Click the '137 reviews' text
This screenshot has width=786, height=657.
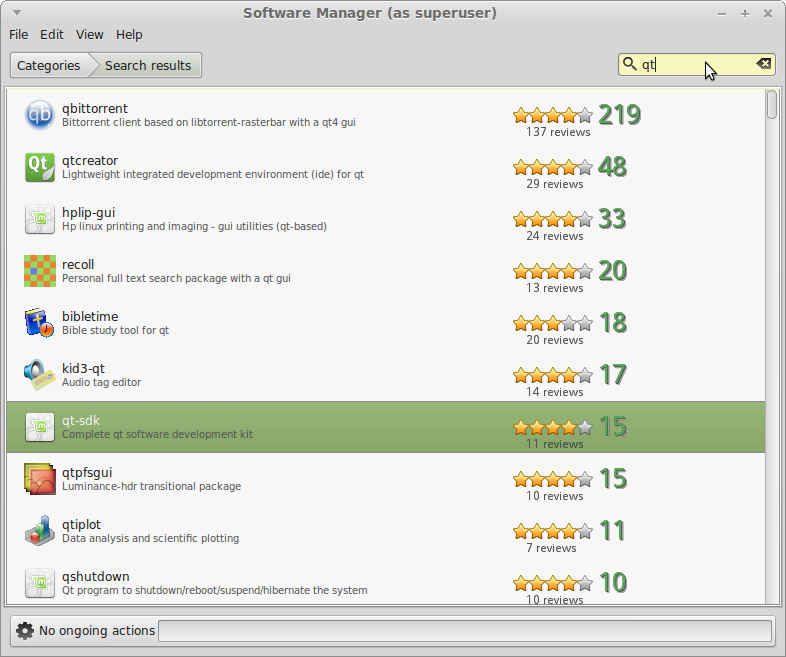pyautogui.click(x=558, y=132)
